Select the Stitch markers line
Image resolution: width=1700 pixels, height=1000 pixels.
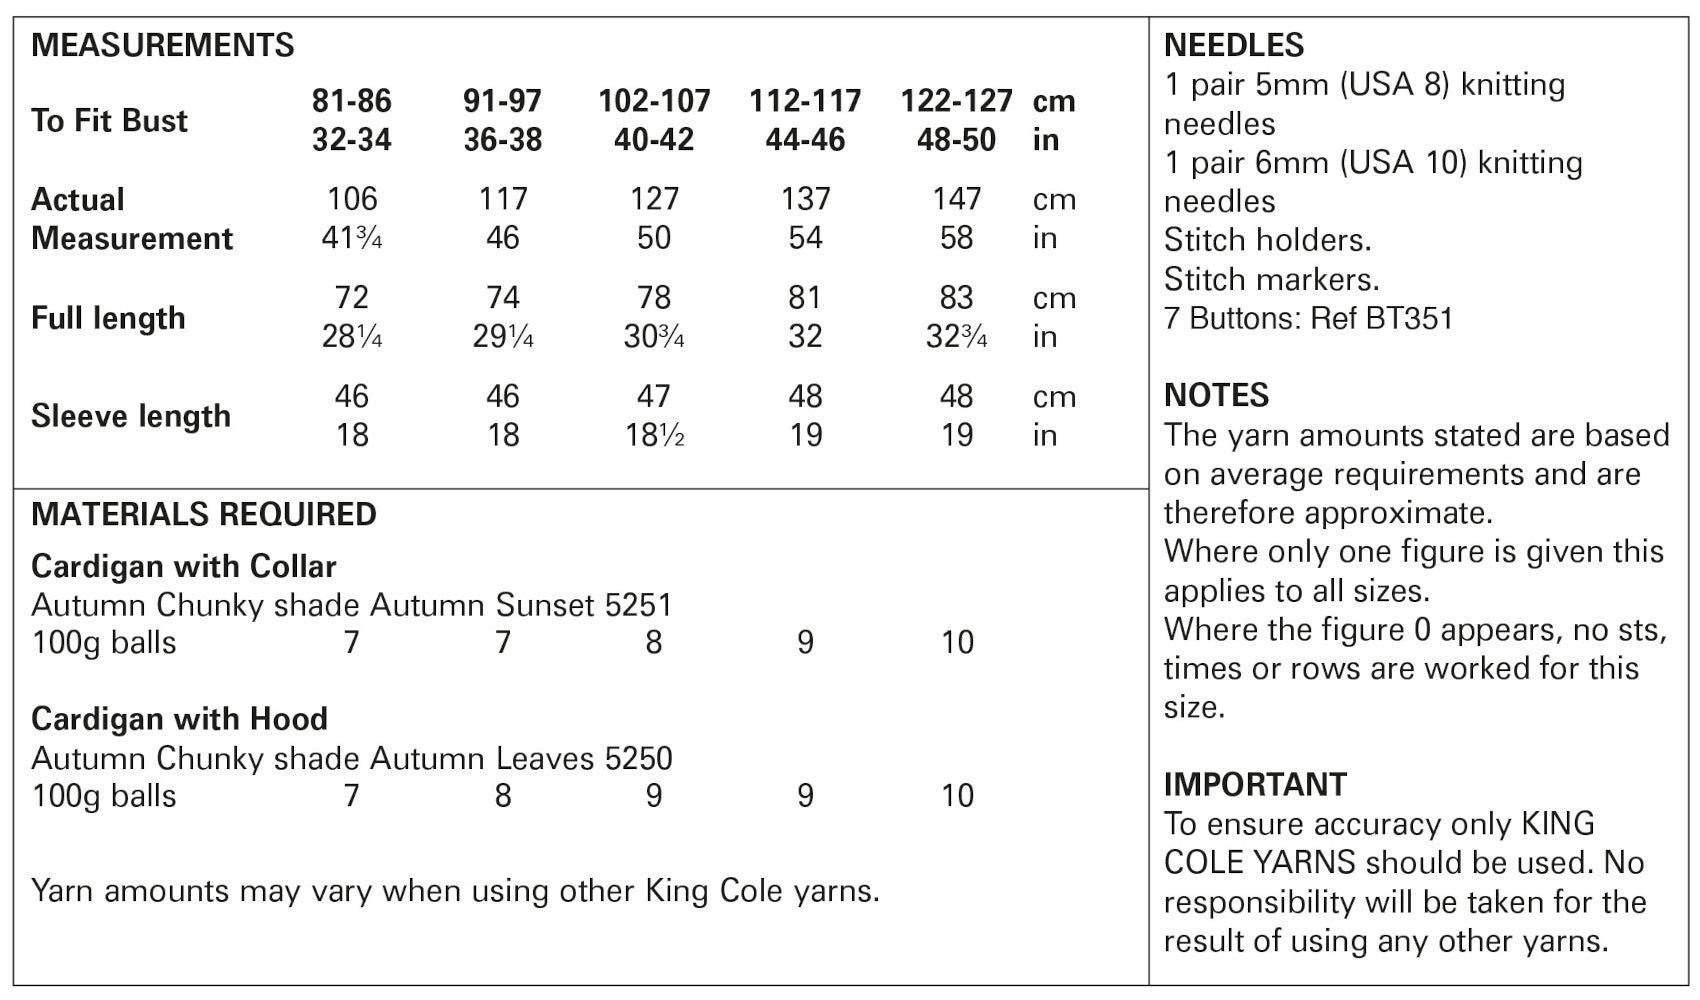pos(1271,279)
